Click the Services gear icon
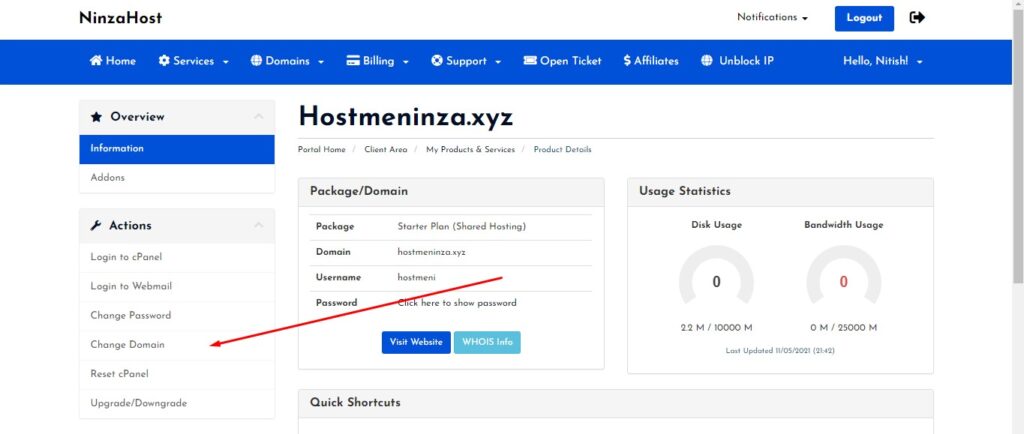Screen dimensions: 1024x434 click(x=164, y=61)
